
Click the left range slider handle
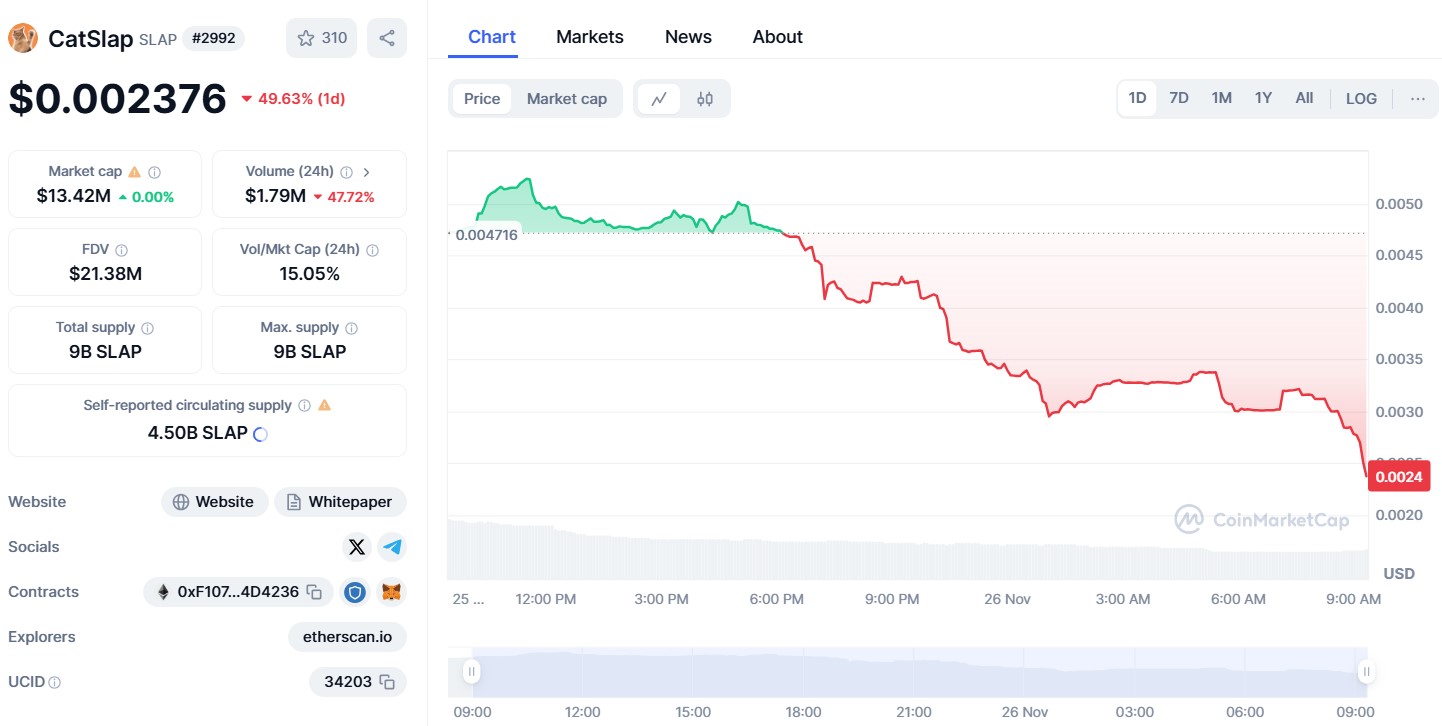[x=471, y=672]
